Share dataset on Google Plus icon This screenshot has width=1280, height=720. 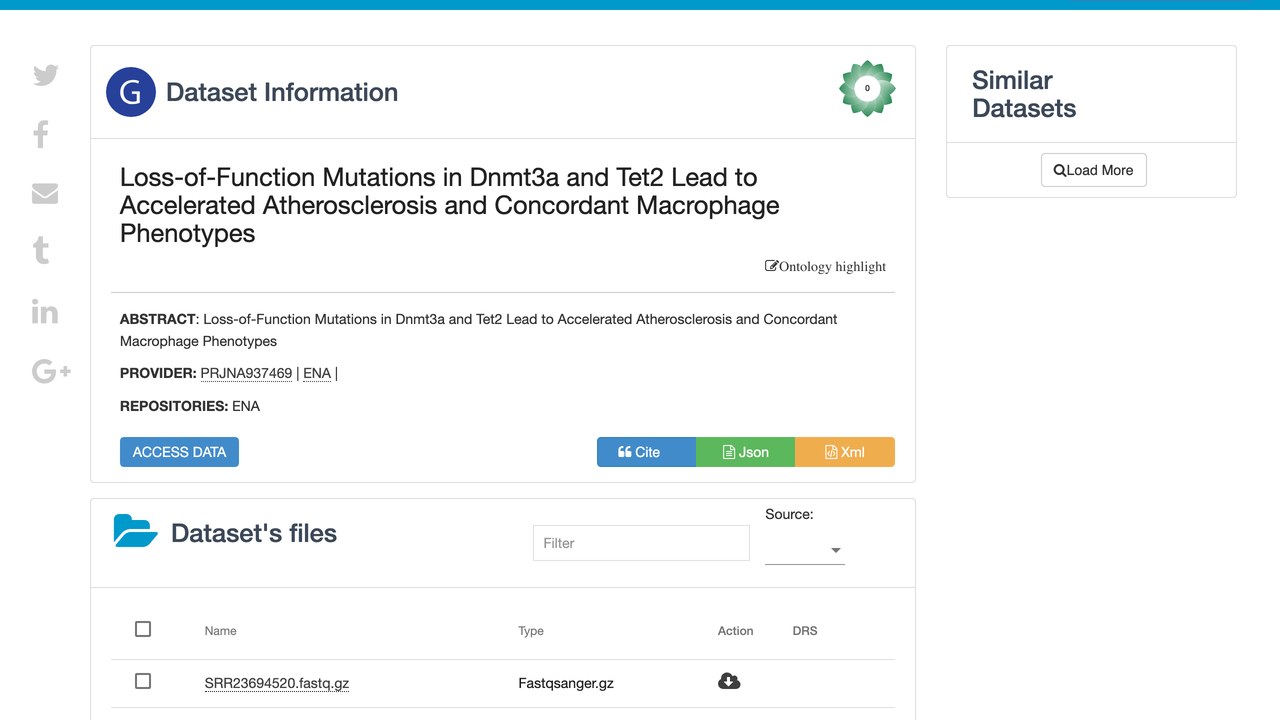pos(51,371)
